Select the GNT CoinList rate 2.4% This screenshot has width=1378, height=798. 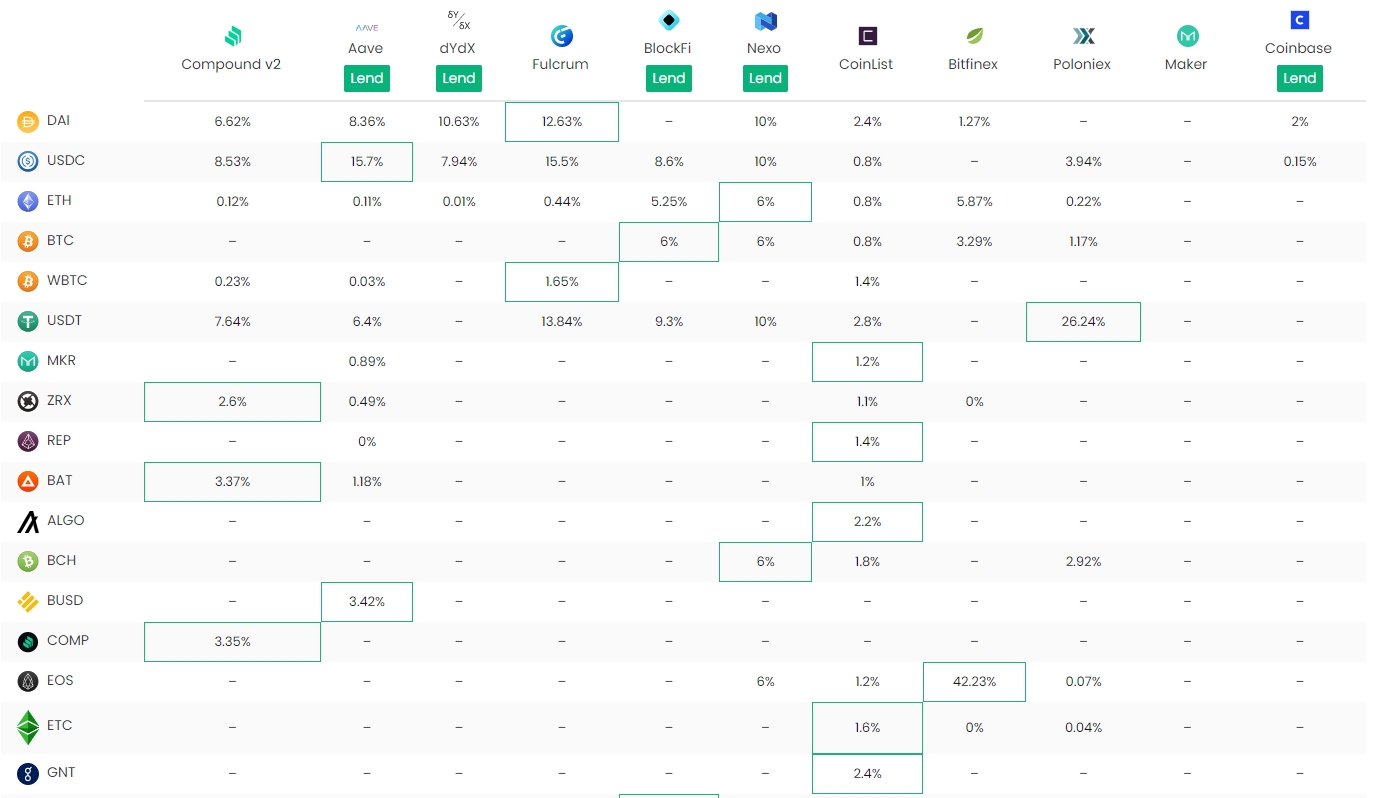(867, 774)
